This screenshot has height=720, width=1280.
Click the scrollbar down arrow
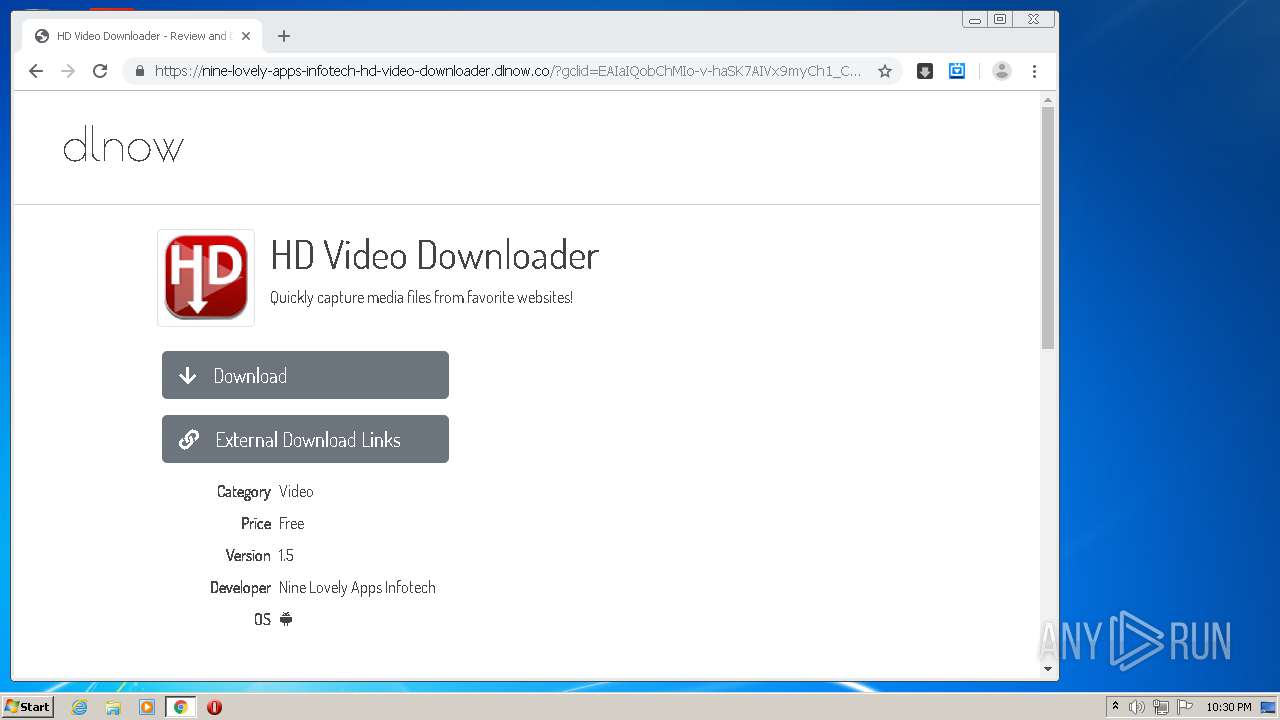(x=1048, y=668)
